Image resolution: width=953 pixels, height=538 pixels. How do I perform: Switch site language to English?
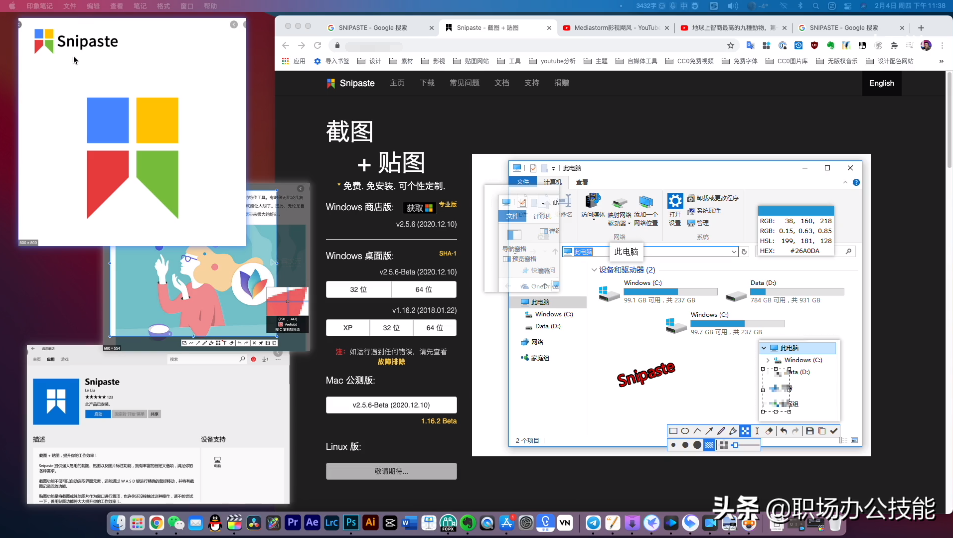[x=881, y=83]
